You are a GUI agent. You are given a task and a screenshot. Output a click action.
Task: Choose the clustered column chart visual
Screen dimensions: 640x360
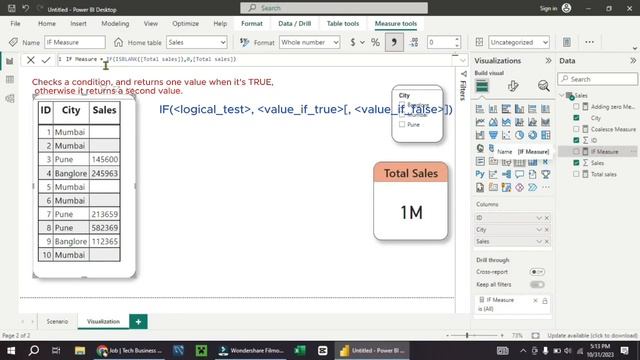coord(519,109)
